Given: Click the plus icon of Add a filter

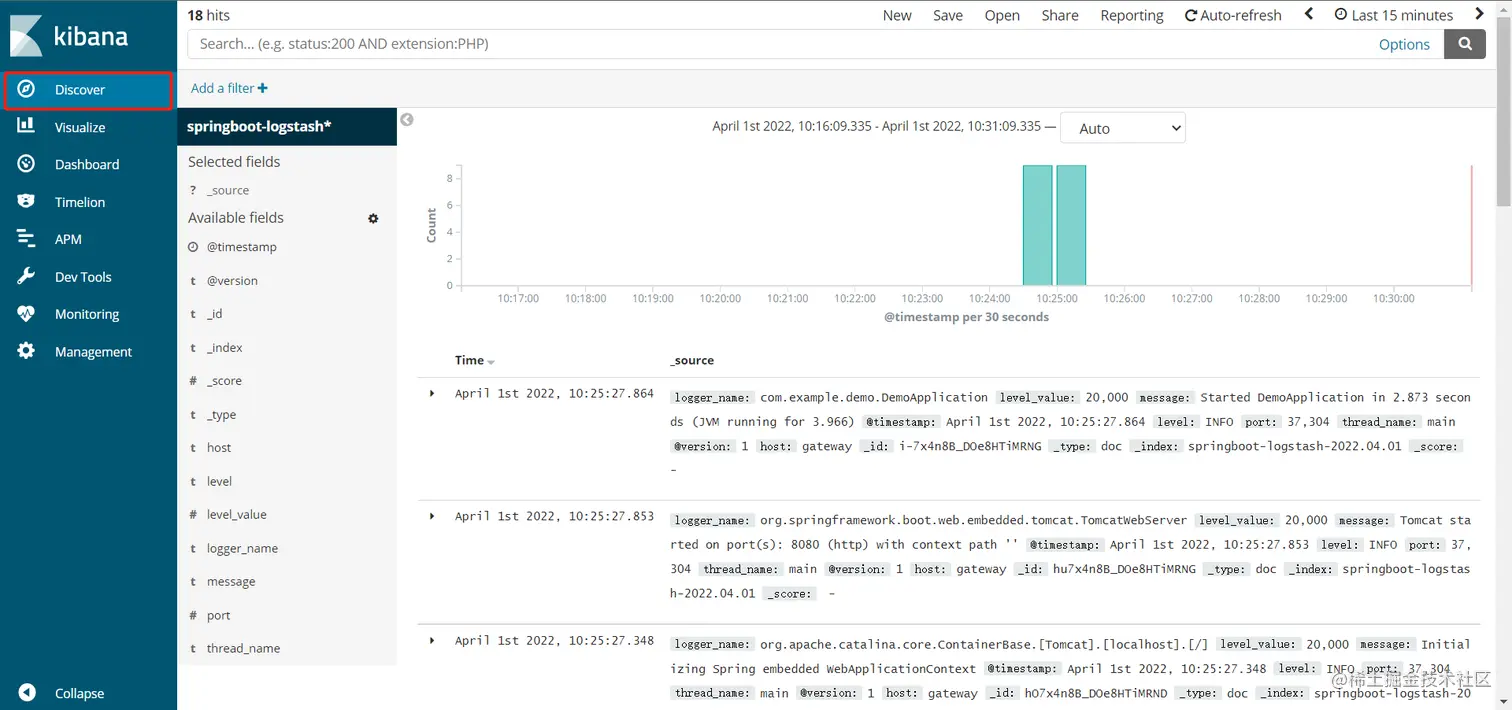Looking at the screenshot, I should coord(262,88).
